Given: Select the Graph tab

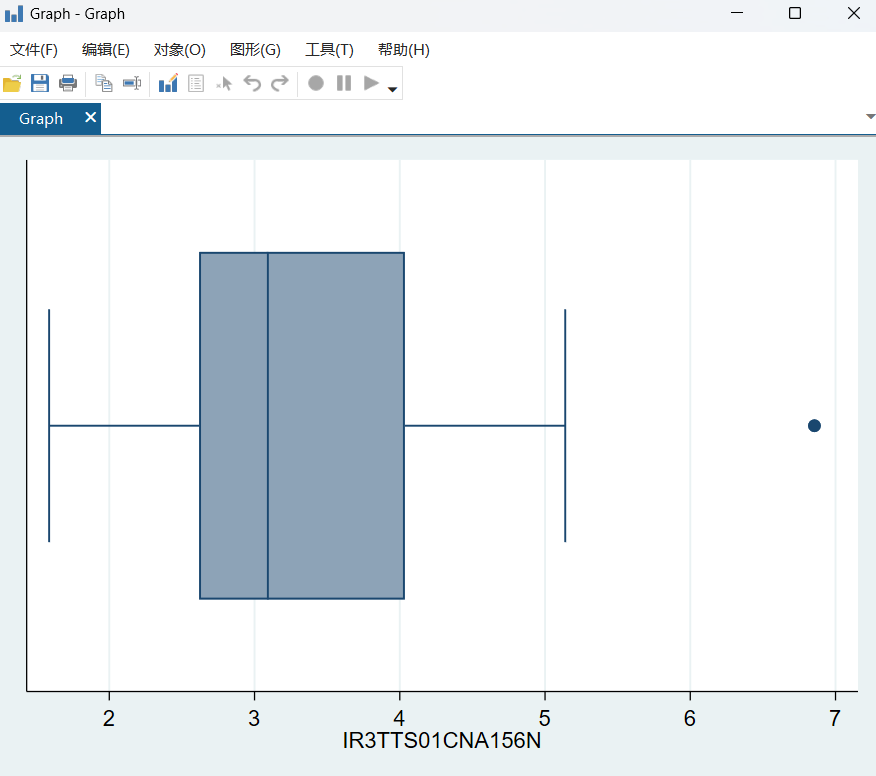Looking at the screenshot, I should (41, 119).
